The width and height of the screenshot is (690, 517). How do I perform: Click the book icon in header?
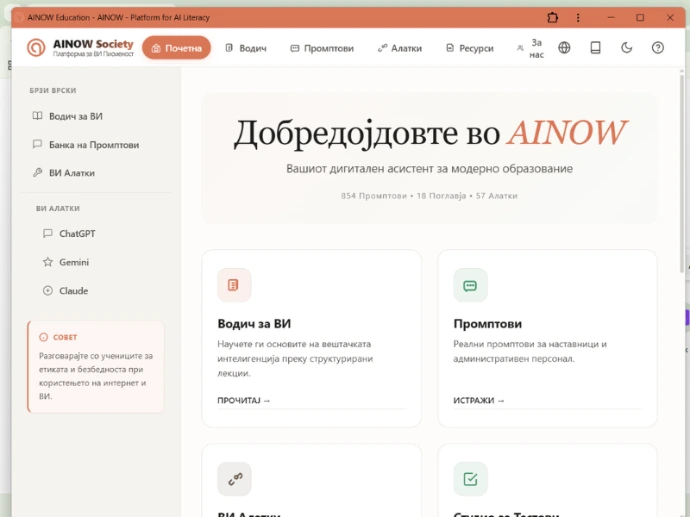tap(595, 48)
